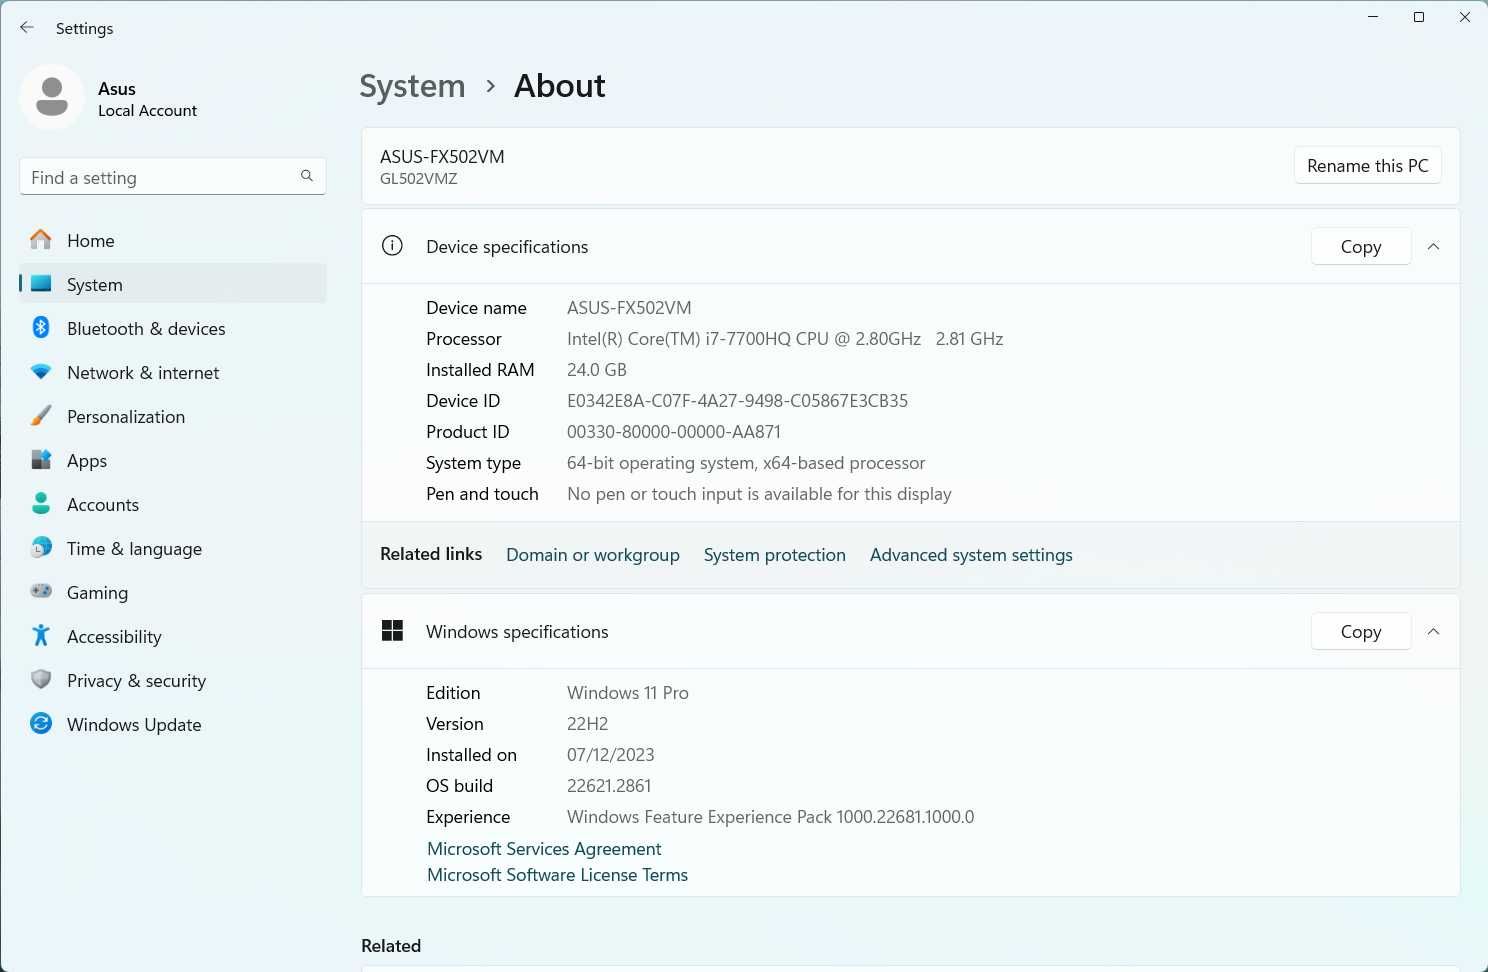
Task: Open System protection link
Action: pos(774,554)
